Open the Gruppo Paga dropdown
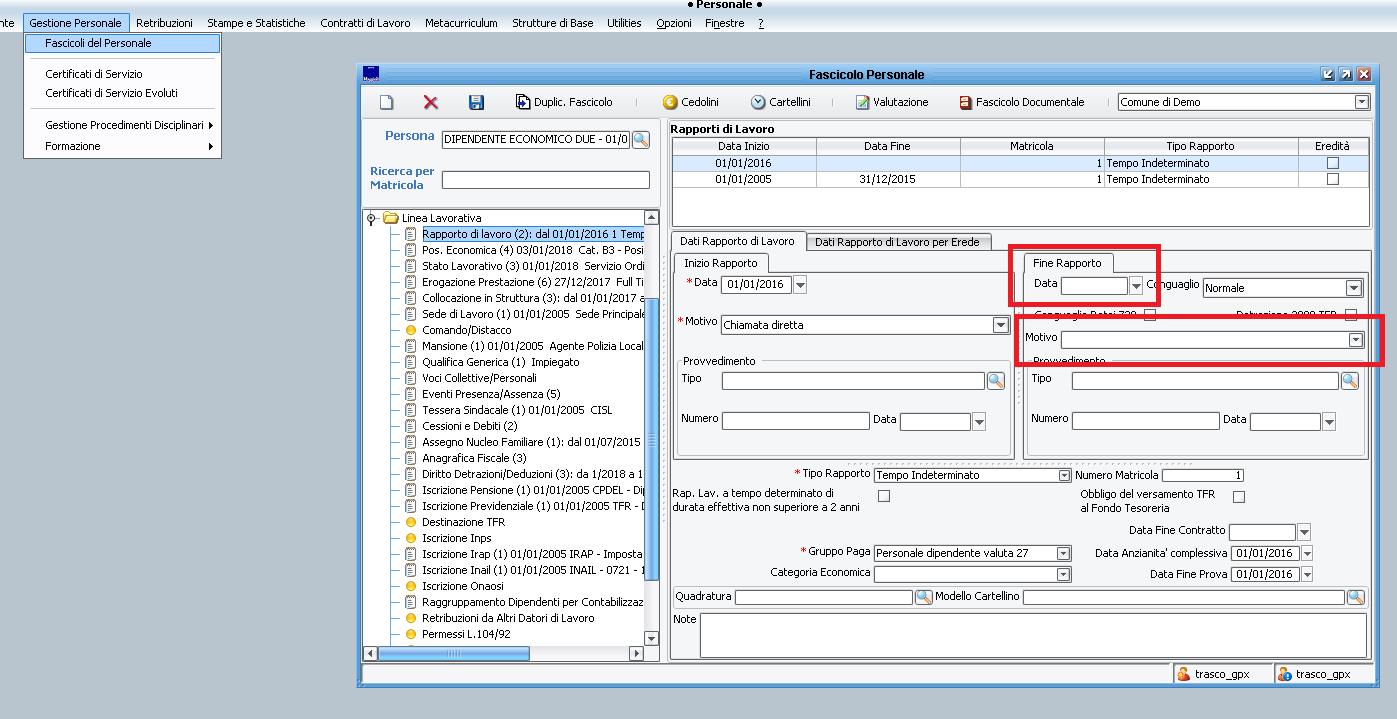The image size is (1397, 719). [x=1063, y=553]
